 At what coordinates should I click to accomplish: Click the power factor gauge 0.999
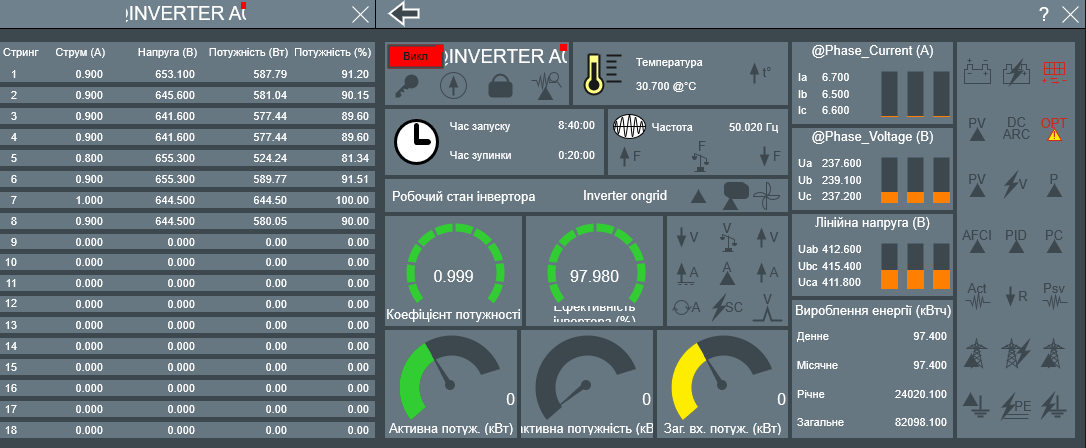tap(453, 272)
